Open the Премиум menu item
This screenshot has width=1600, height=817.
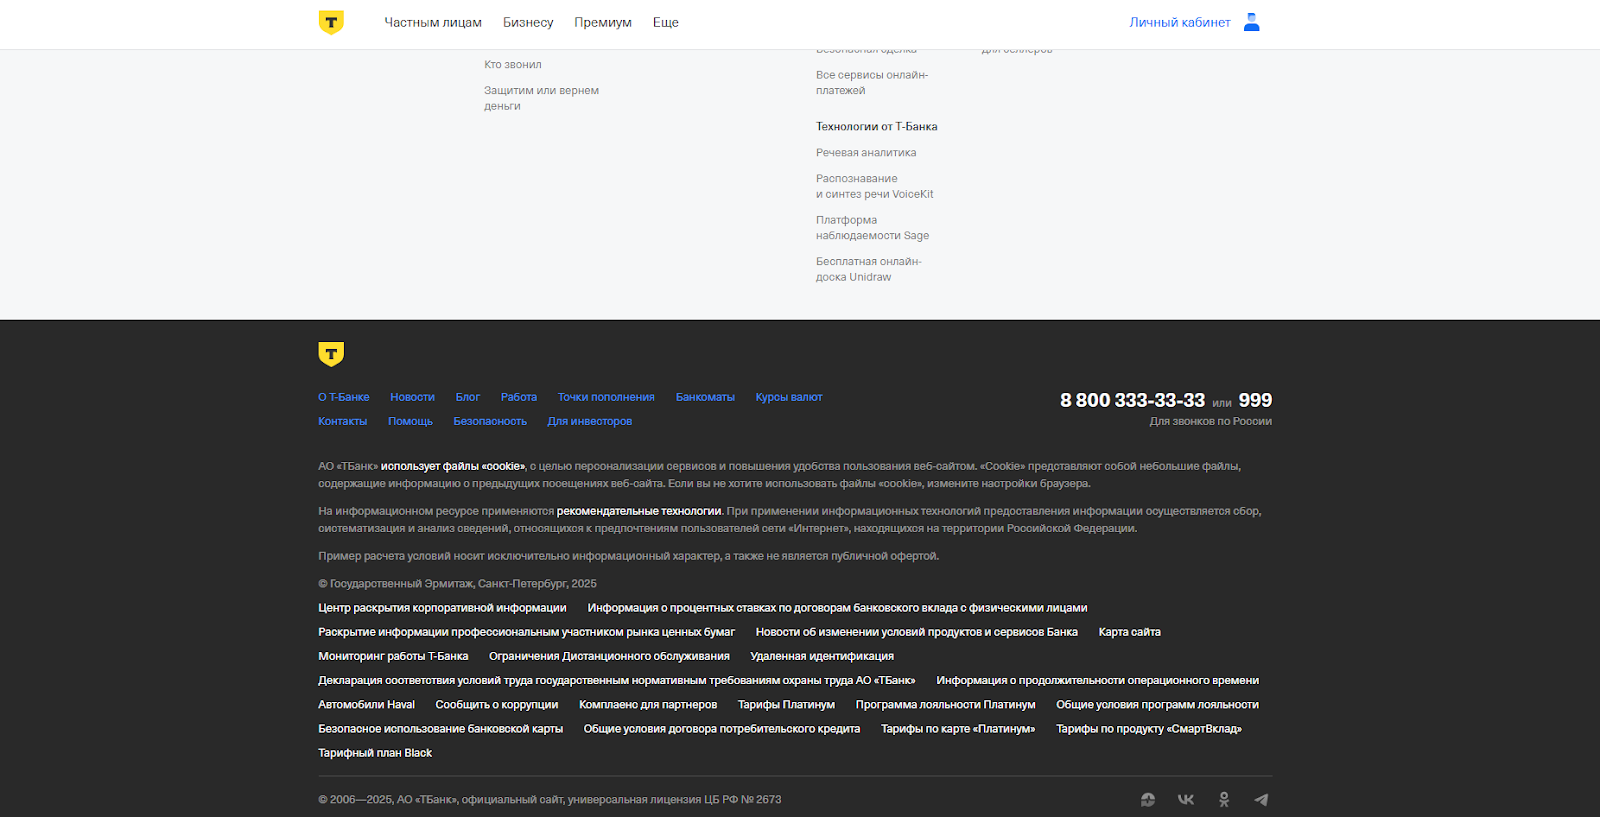pyautogui.click(x=603, y=22)
